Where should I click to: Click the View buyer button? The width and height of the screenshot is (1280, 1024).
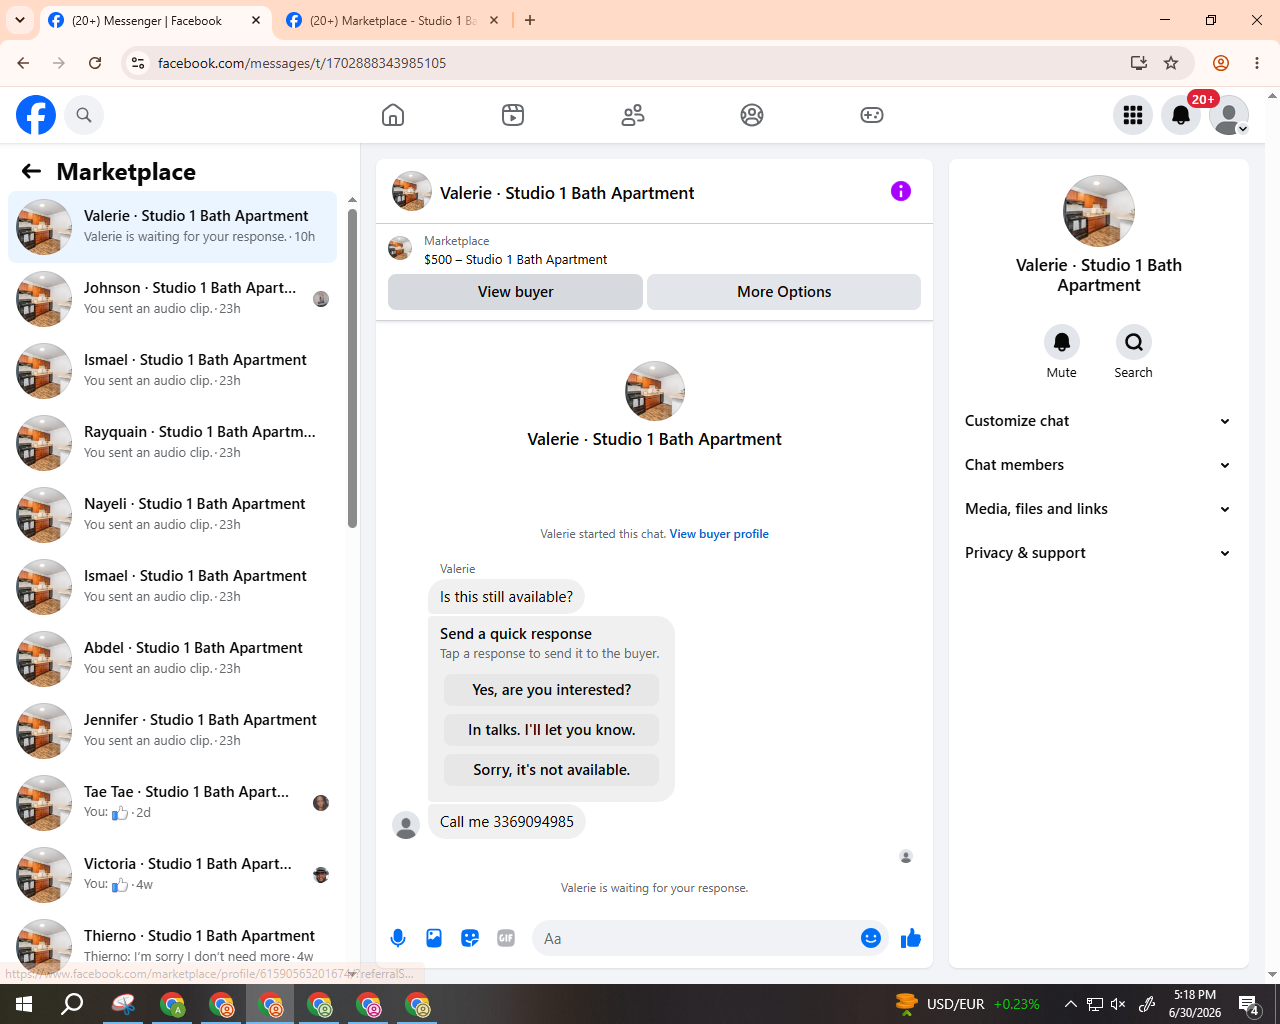tap(515, 292)
